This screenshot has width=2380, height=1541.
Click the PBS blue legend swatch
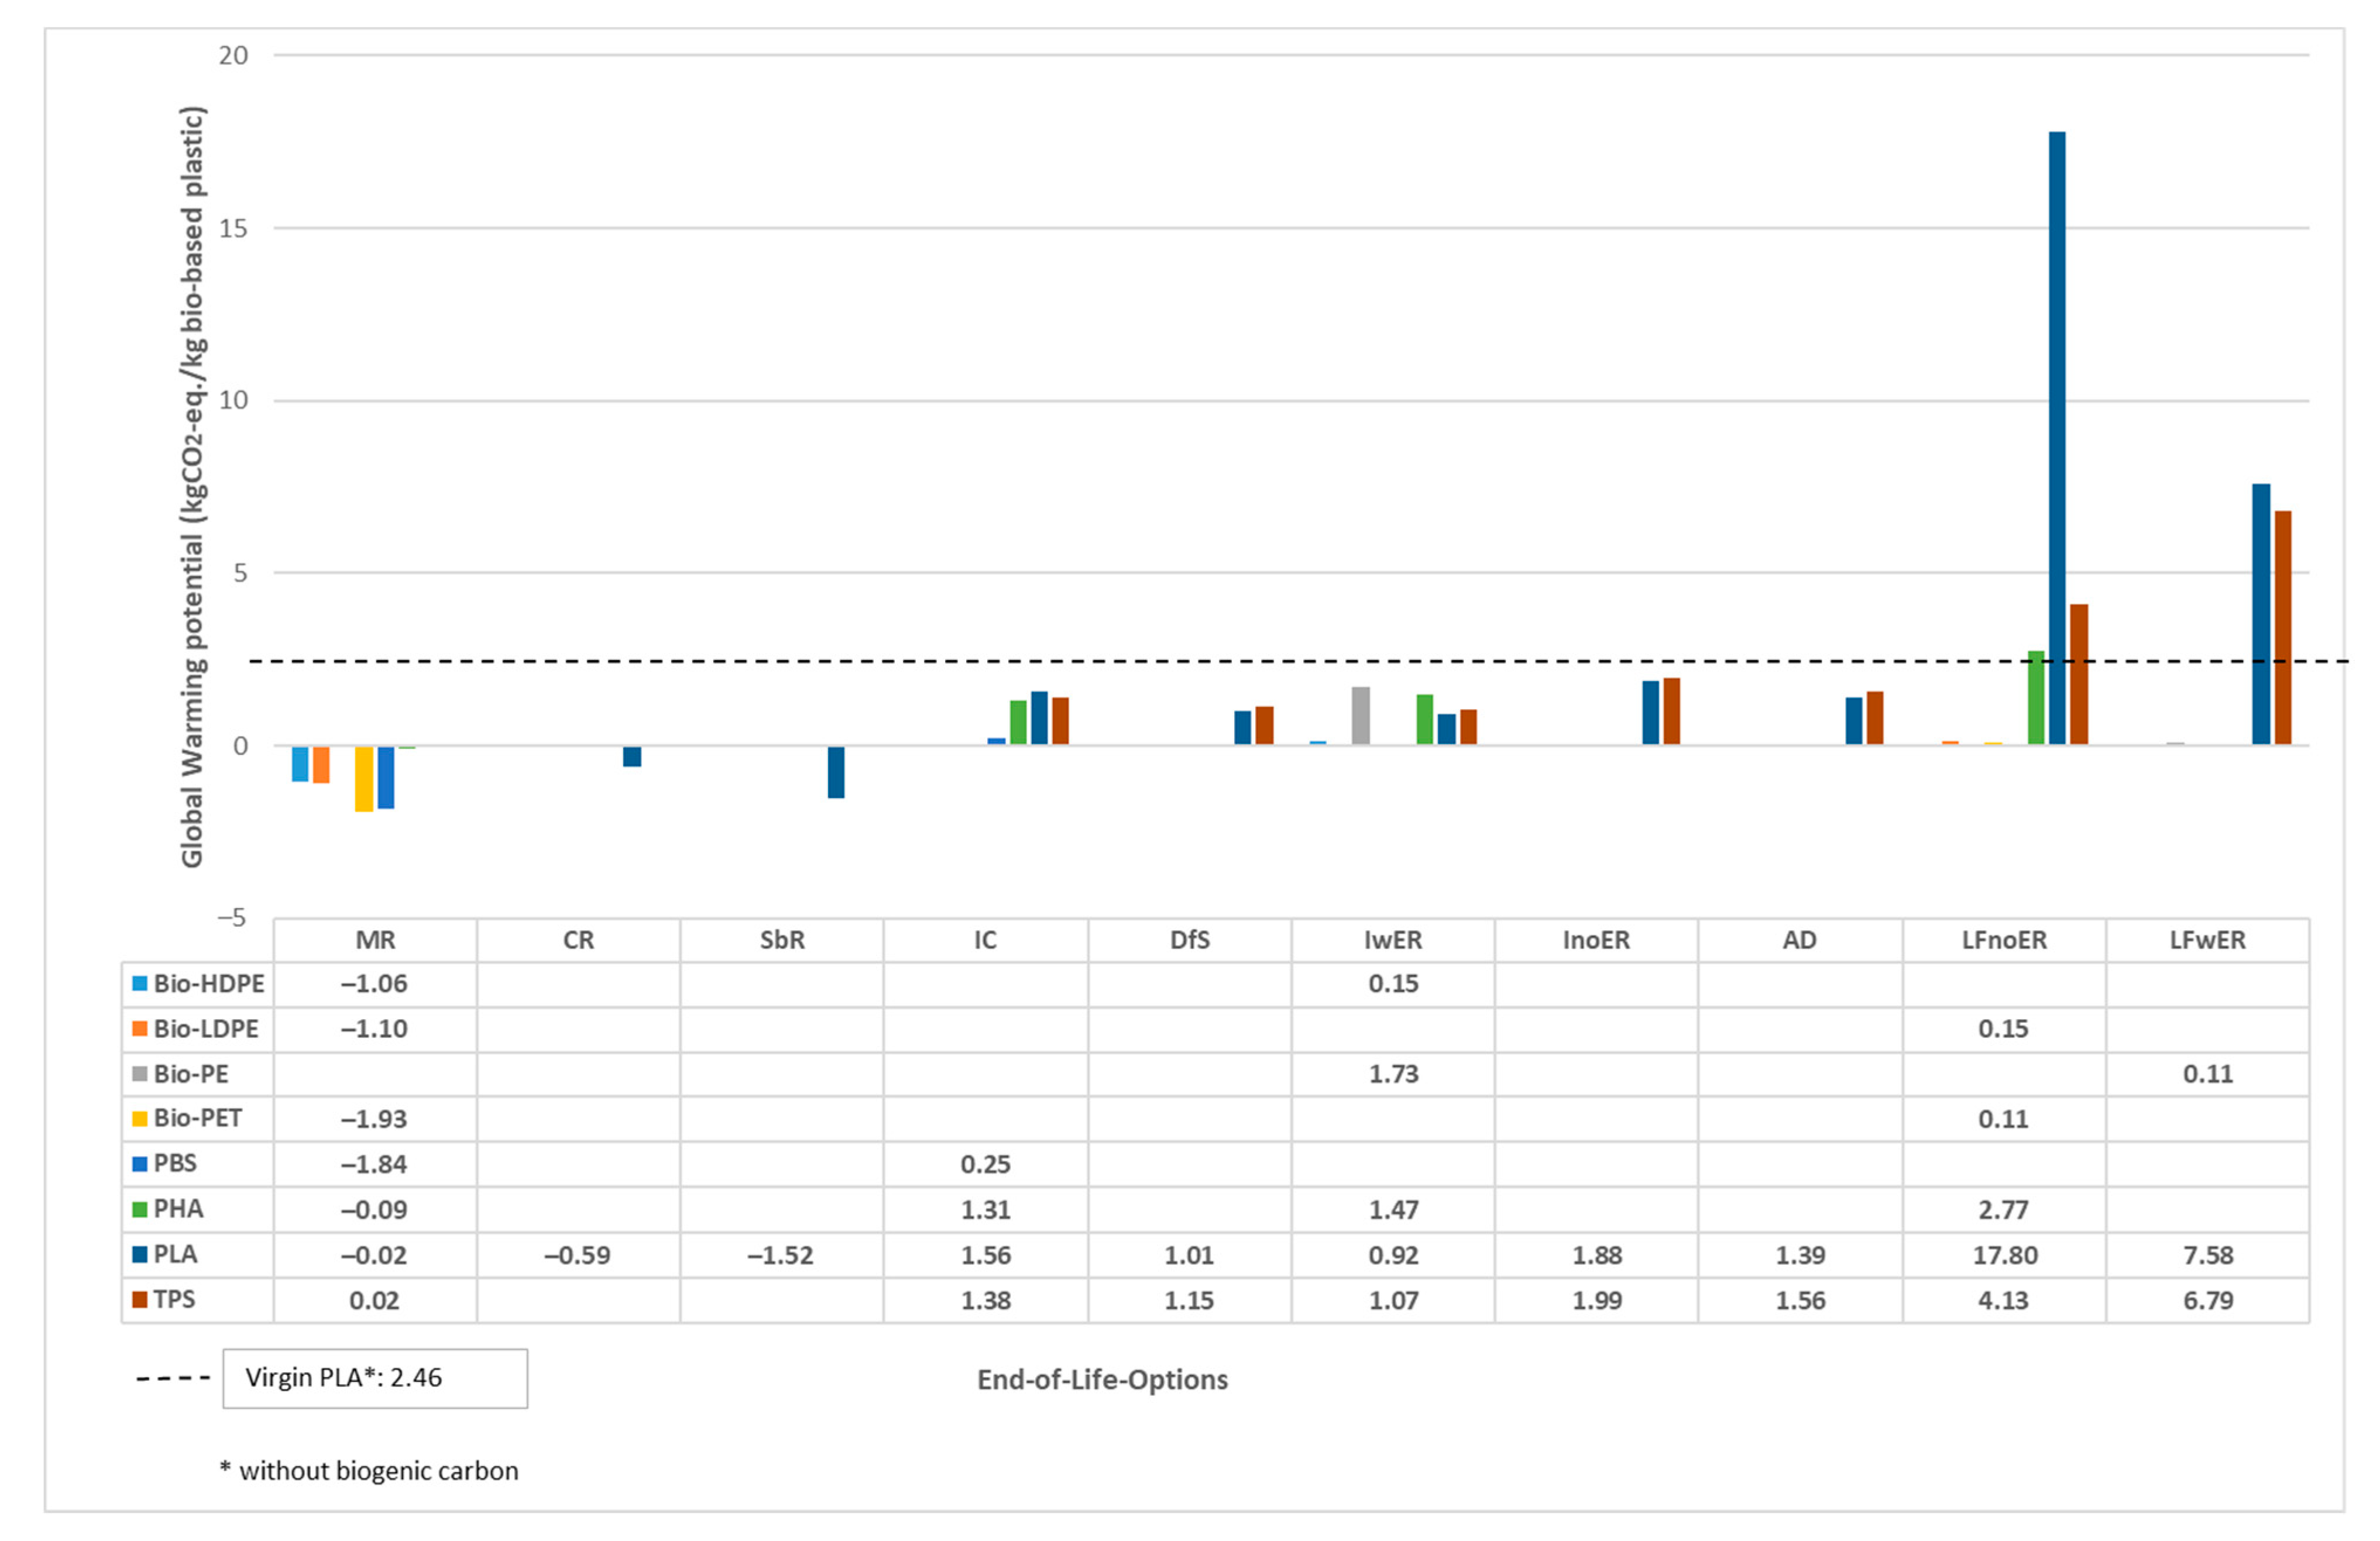click(x=140, y=1163)
